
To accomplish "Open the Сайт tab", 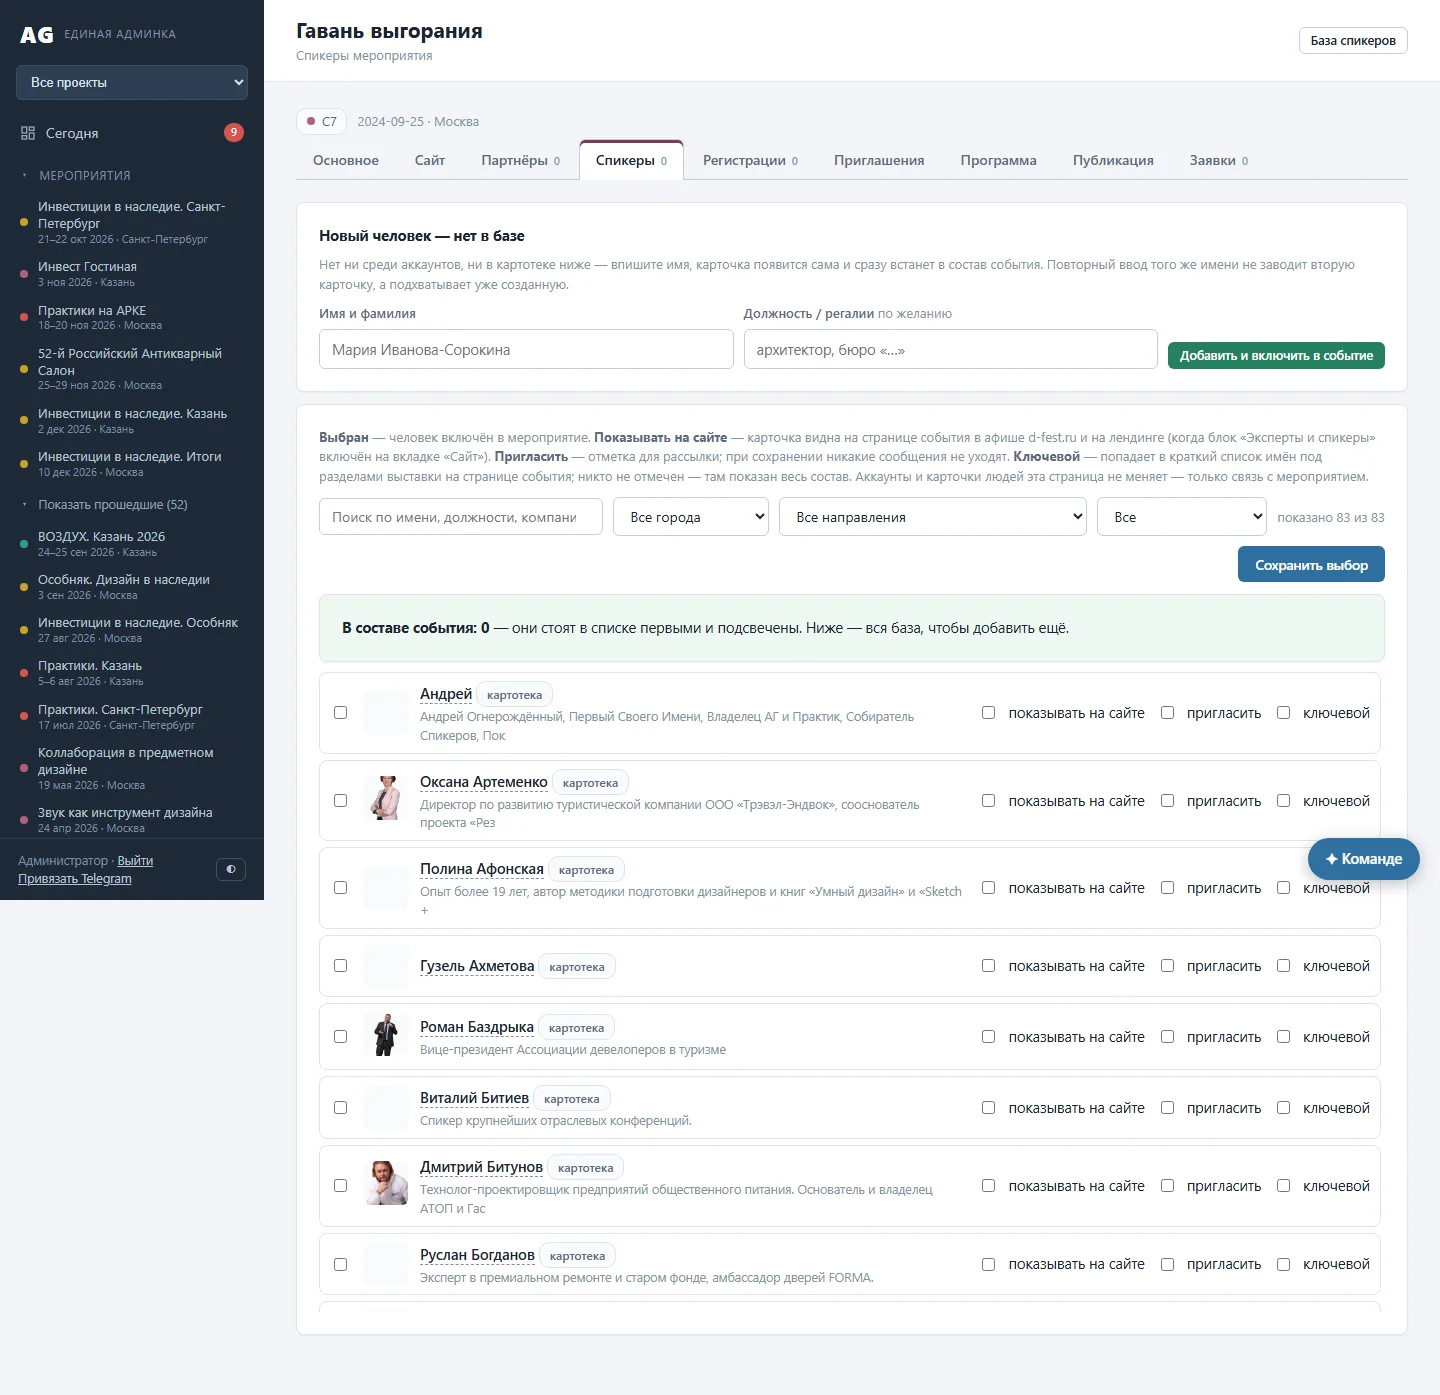I will point(430,161).
